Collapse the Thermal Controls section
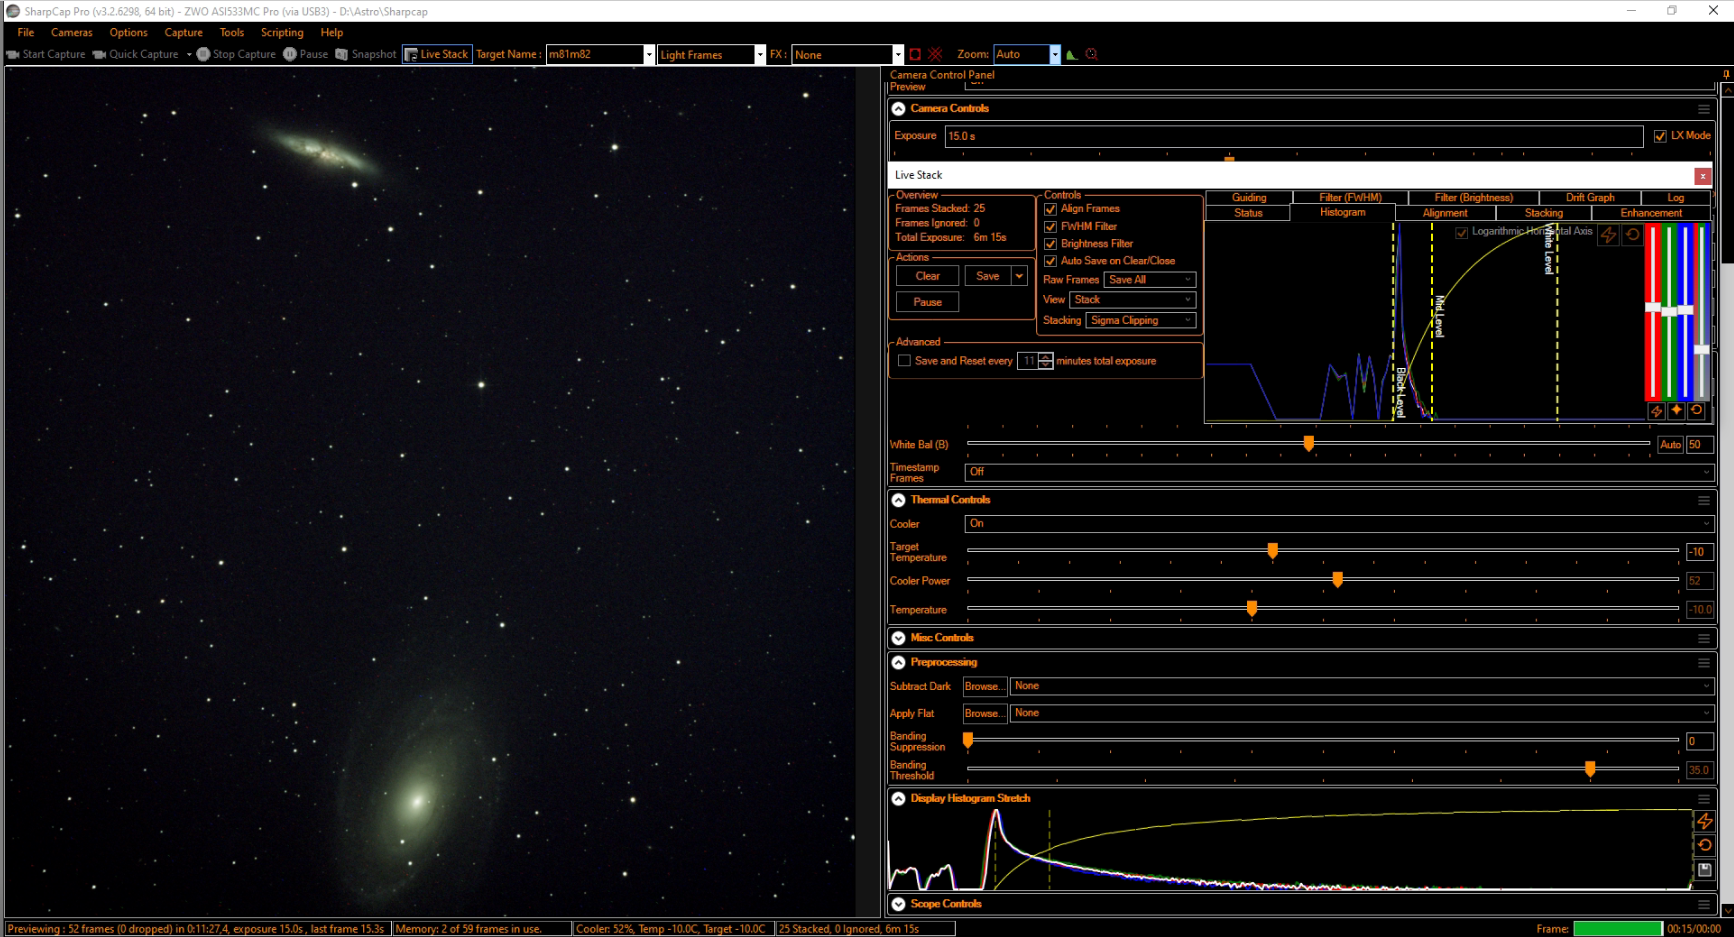The height and width of the screenshot is (937, 1734). [x=898, y=500]
